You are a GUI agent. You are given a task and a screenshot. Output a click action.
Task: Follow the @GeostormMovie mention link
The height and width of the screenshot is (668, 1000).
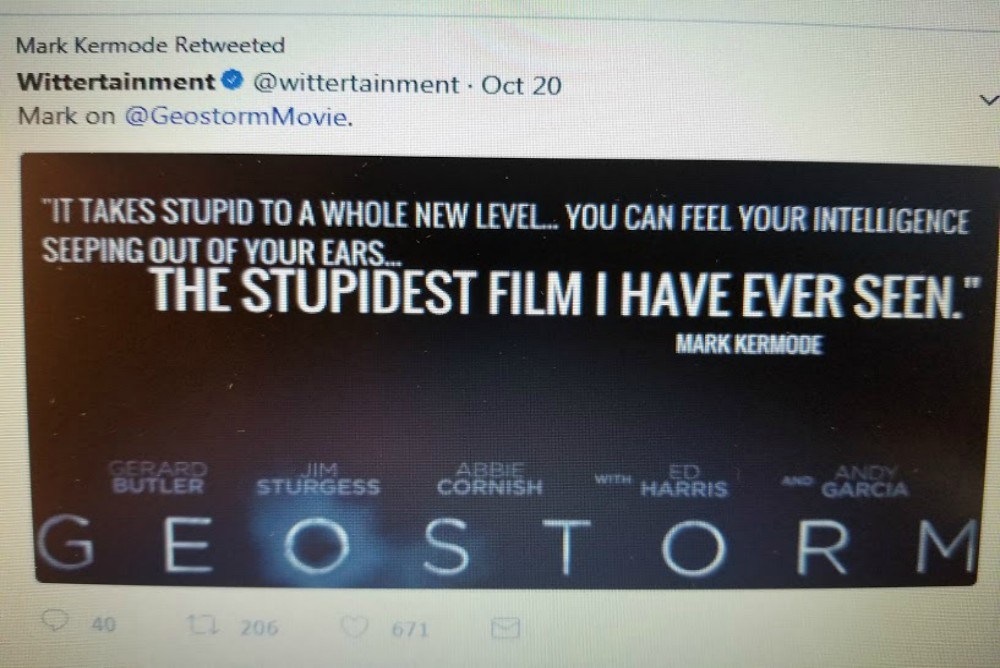tap(238, 117)
